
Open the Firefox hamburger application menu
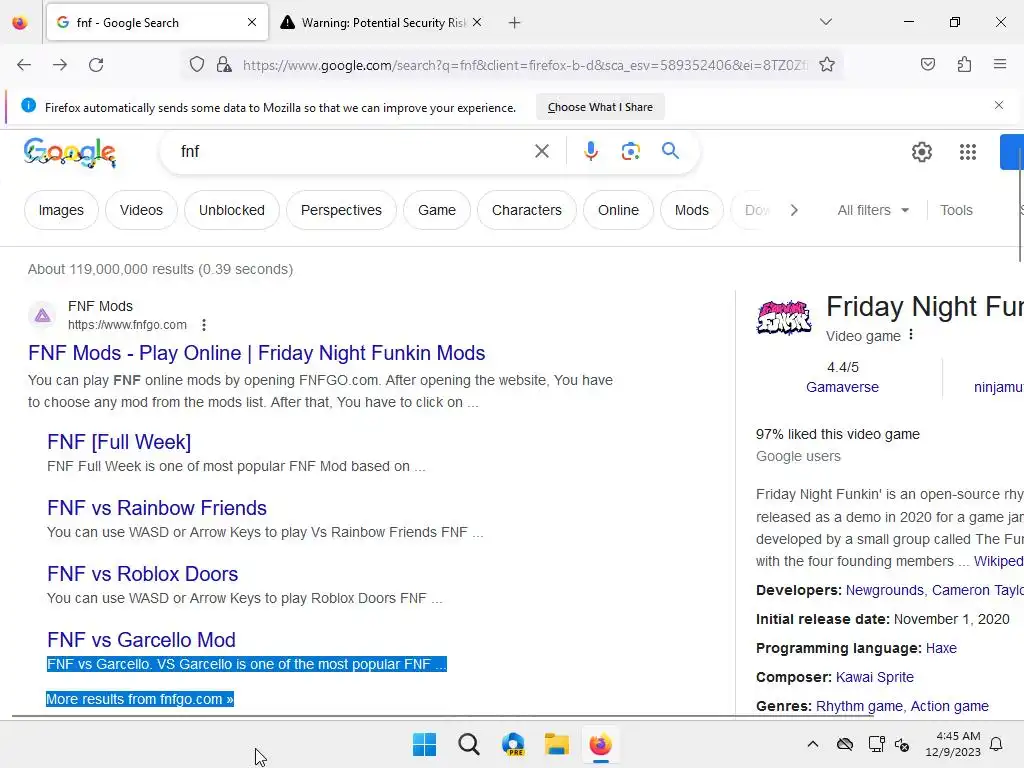1000,64
